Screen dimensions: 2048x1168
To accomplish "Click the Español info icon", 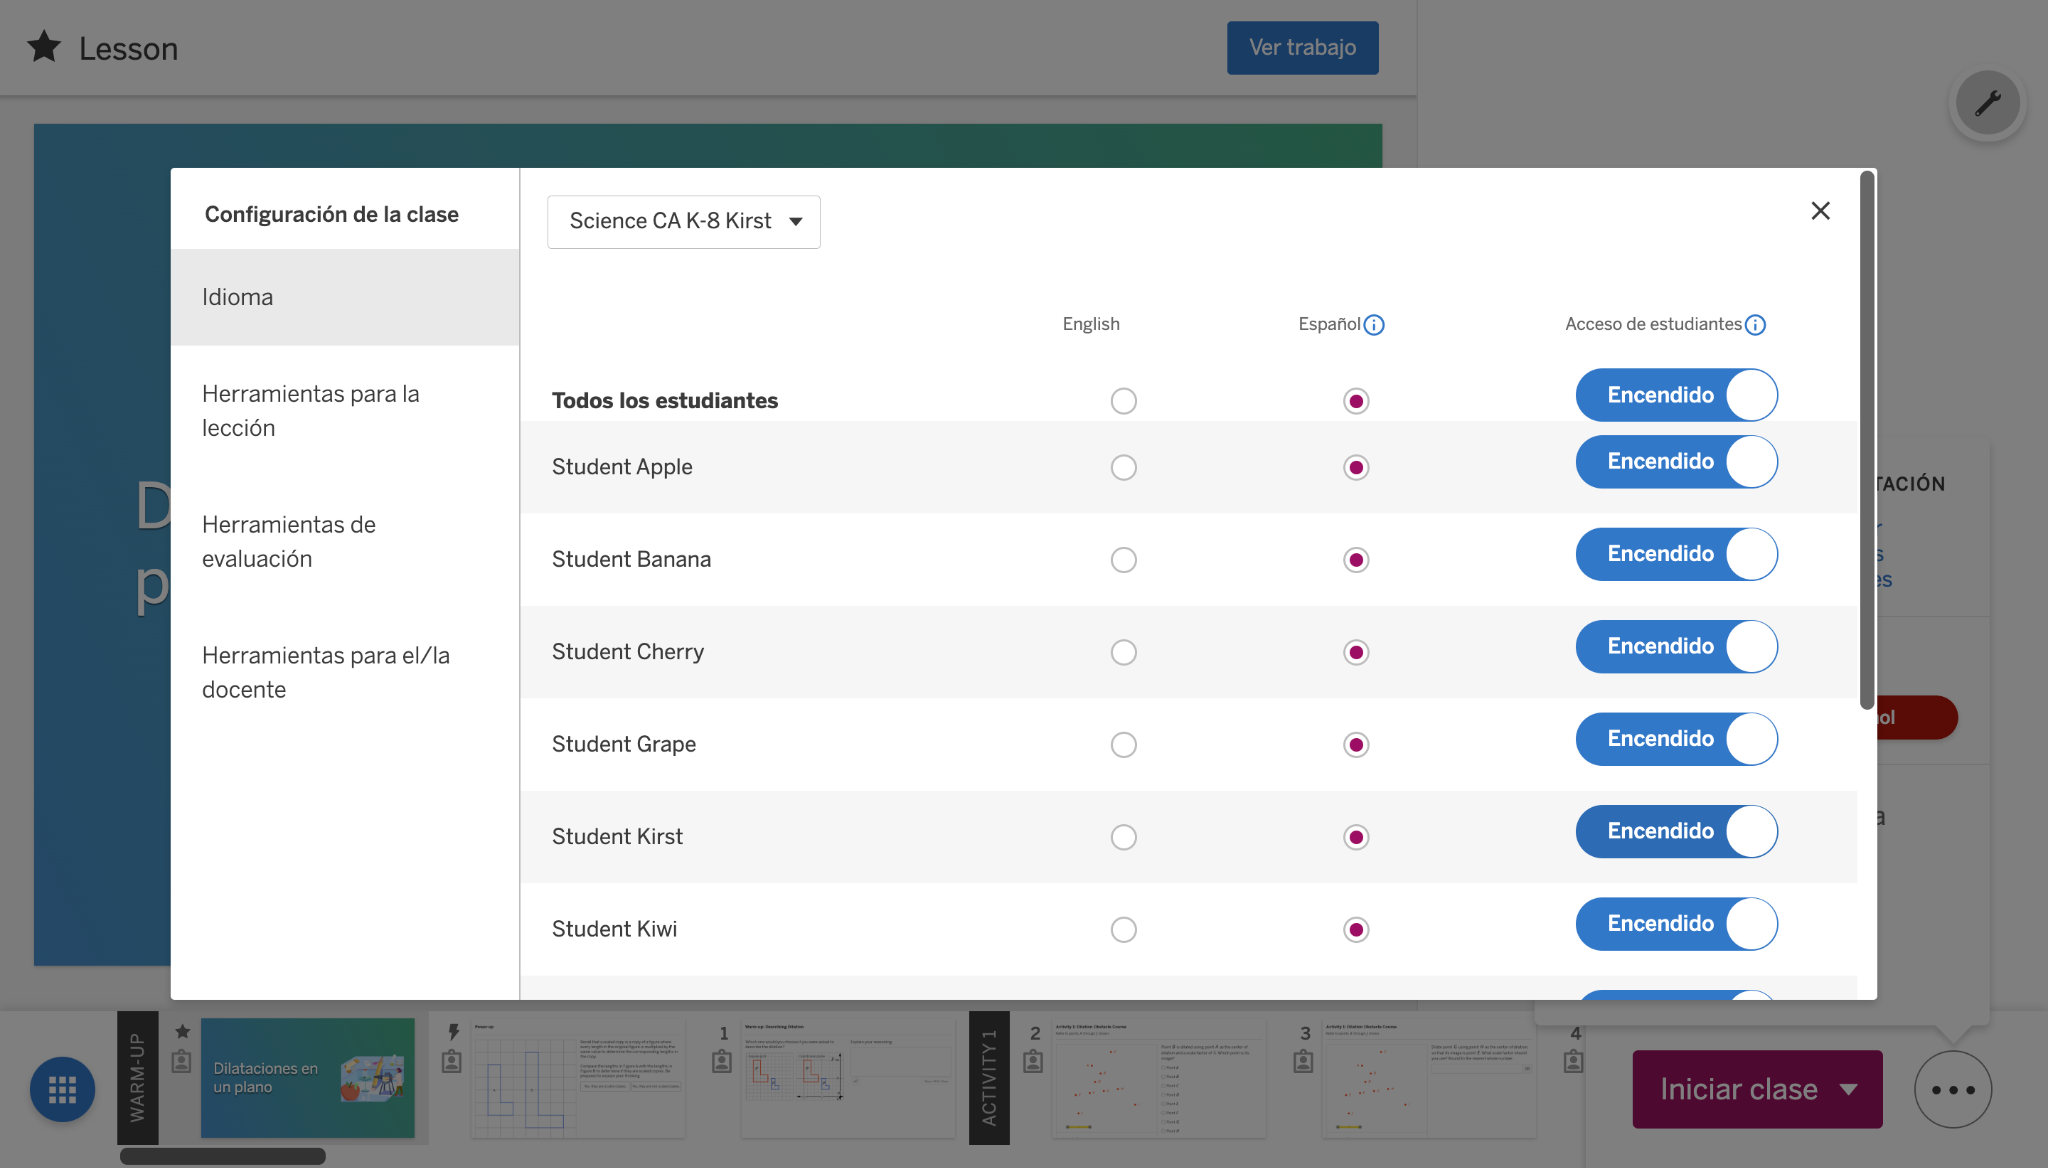I will [x=1374, y=325].
